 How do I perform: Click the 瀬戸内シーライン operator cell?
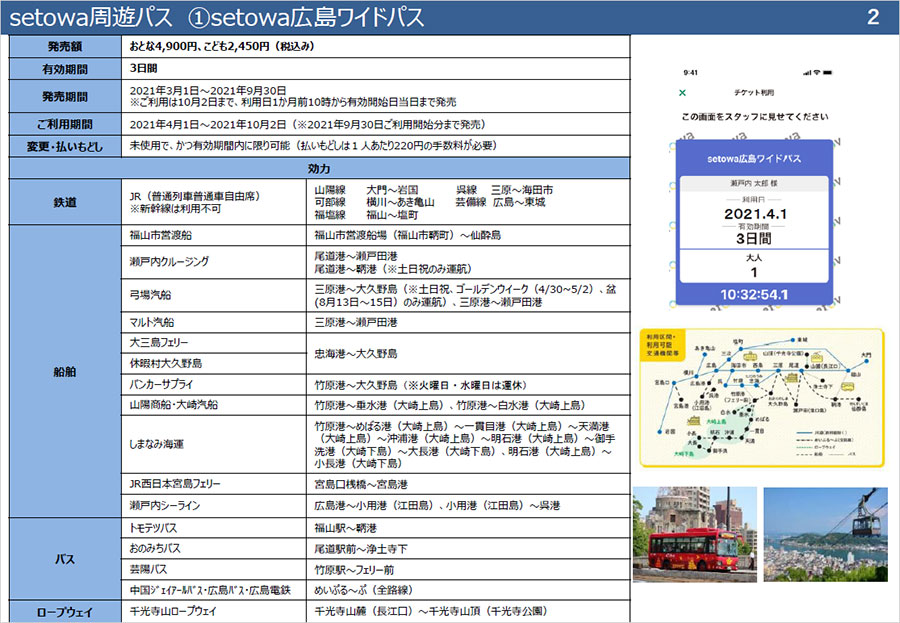click(214, 505)
